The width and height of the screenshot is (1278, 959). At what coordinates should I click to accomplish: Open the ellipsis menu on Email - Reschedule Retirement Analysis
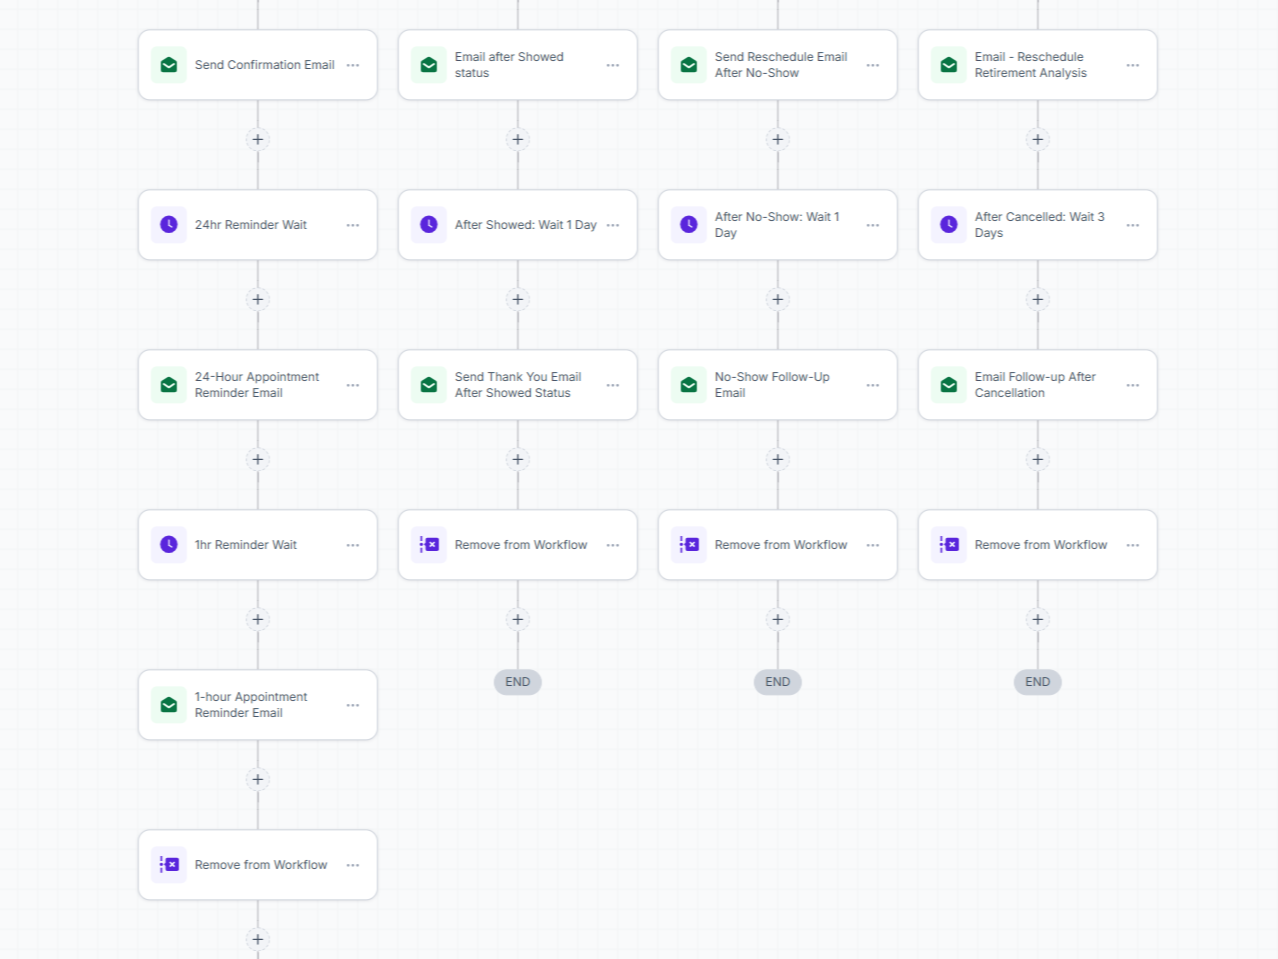(1133, 65)
